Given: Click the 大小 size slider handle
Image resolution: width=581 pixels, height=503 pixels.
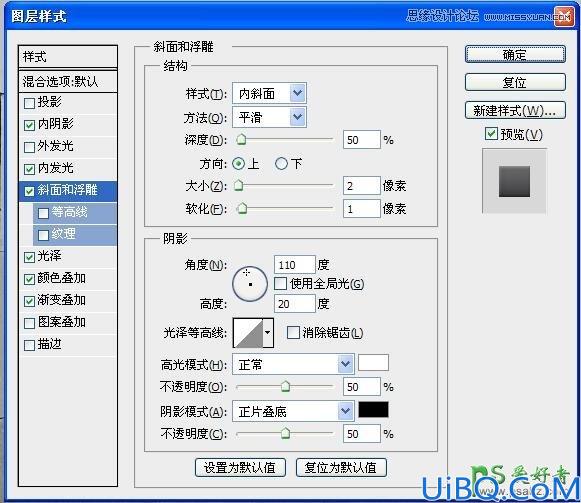Looking at the screenshot, I should (239, 185).
